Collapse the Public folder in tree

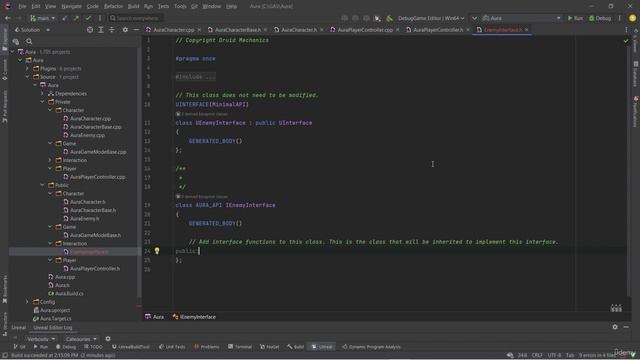click(x=42, y=185)
